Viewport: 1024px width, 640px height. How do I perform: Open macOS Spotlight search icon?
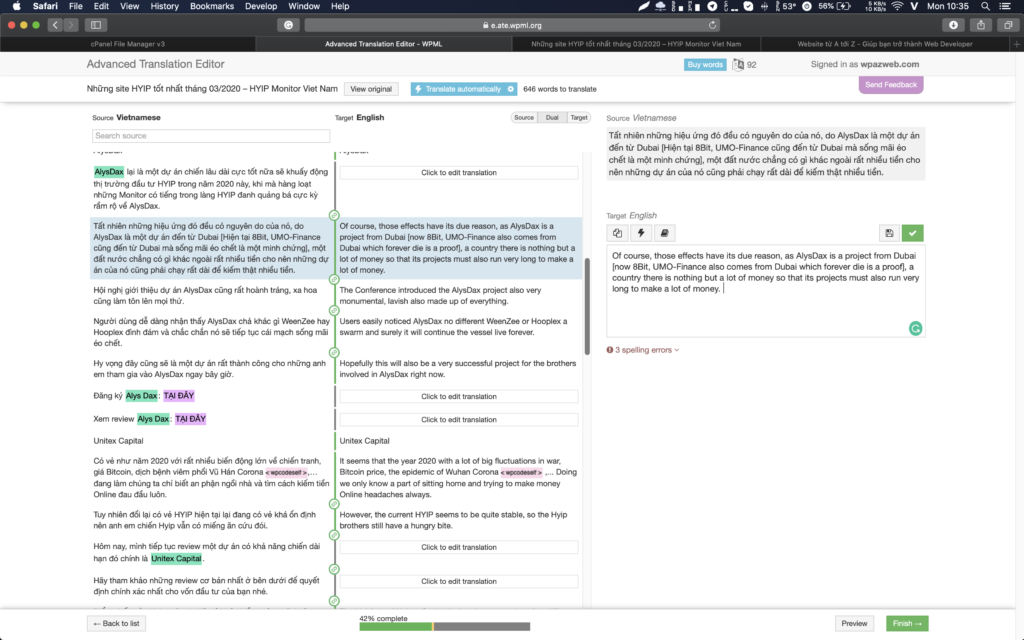(985, 6)
